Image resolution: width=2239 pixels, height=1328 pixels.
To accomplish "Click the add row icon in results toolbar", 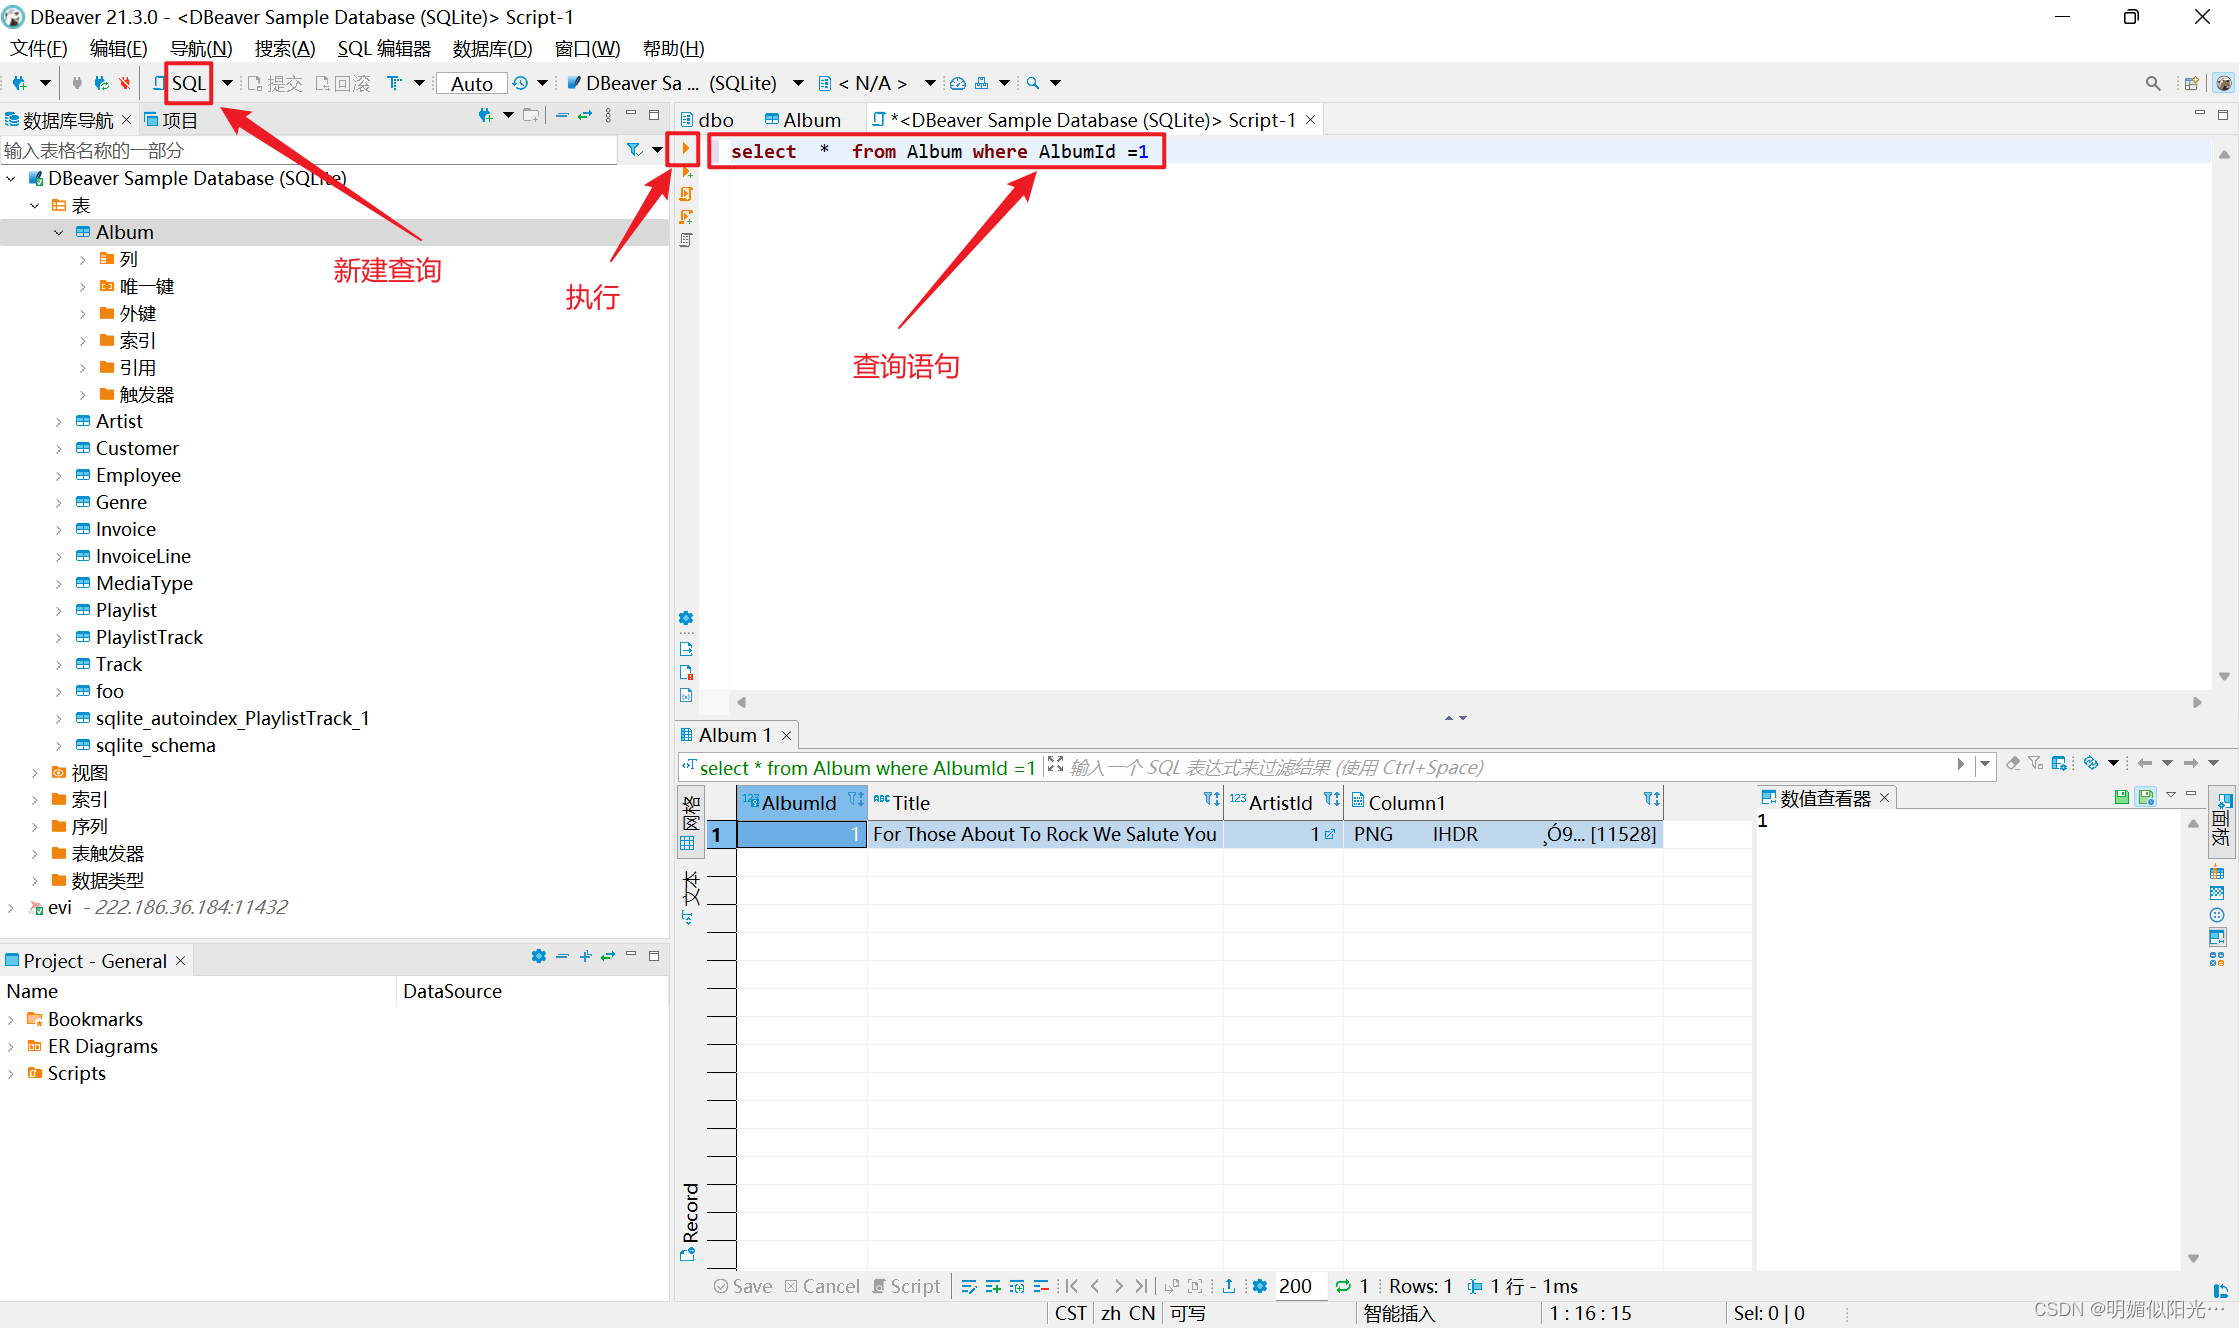I will pyautogui.click(x=992, y=1286).
